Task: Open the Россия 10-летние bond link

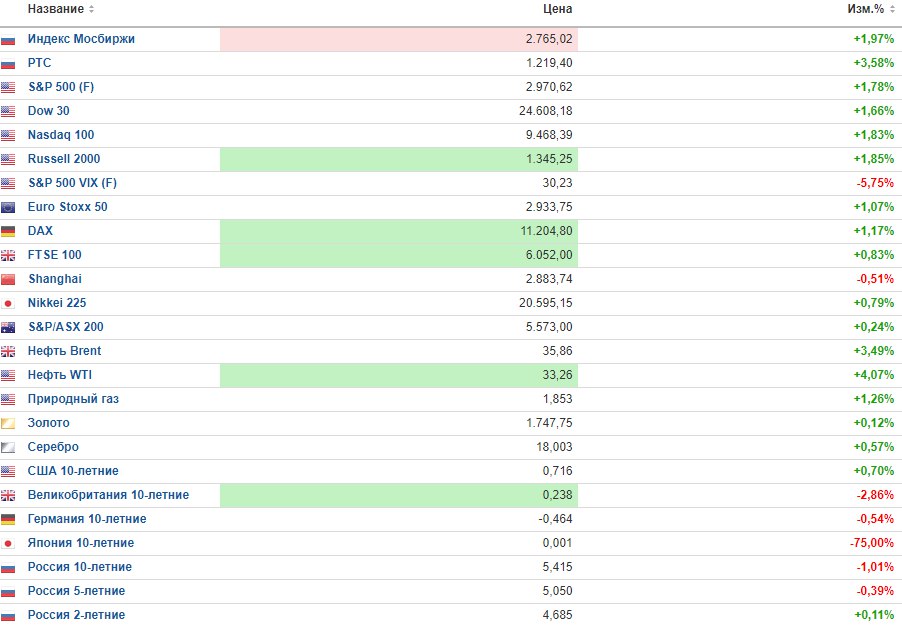Action: pyautogui.click(x=79, y=567)
